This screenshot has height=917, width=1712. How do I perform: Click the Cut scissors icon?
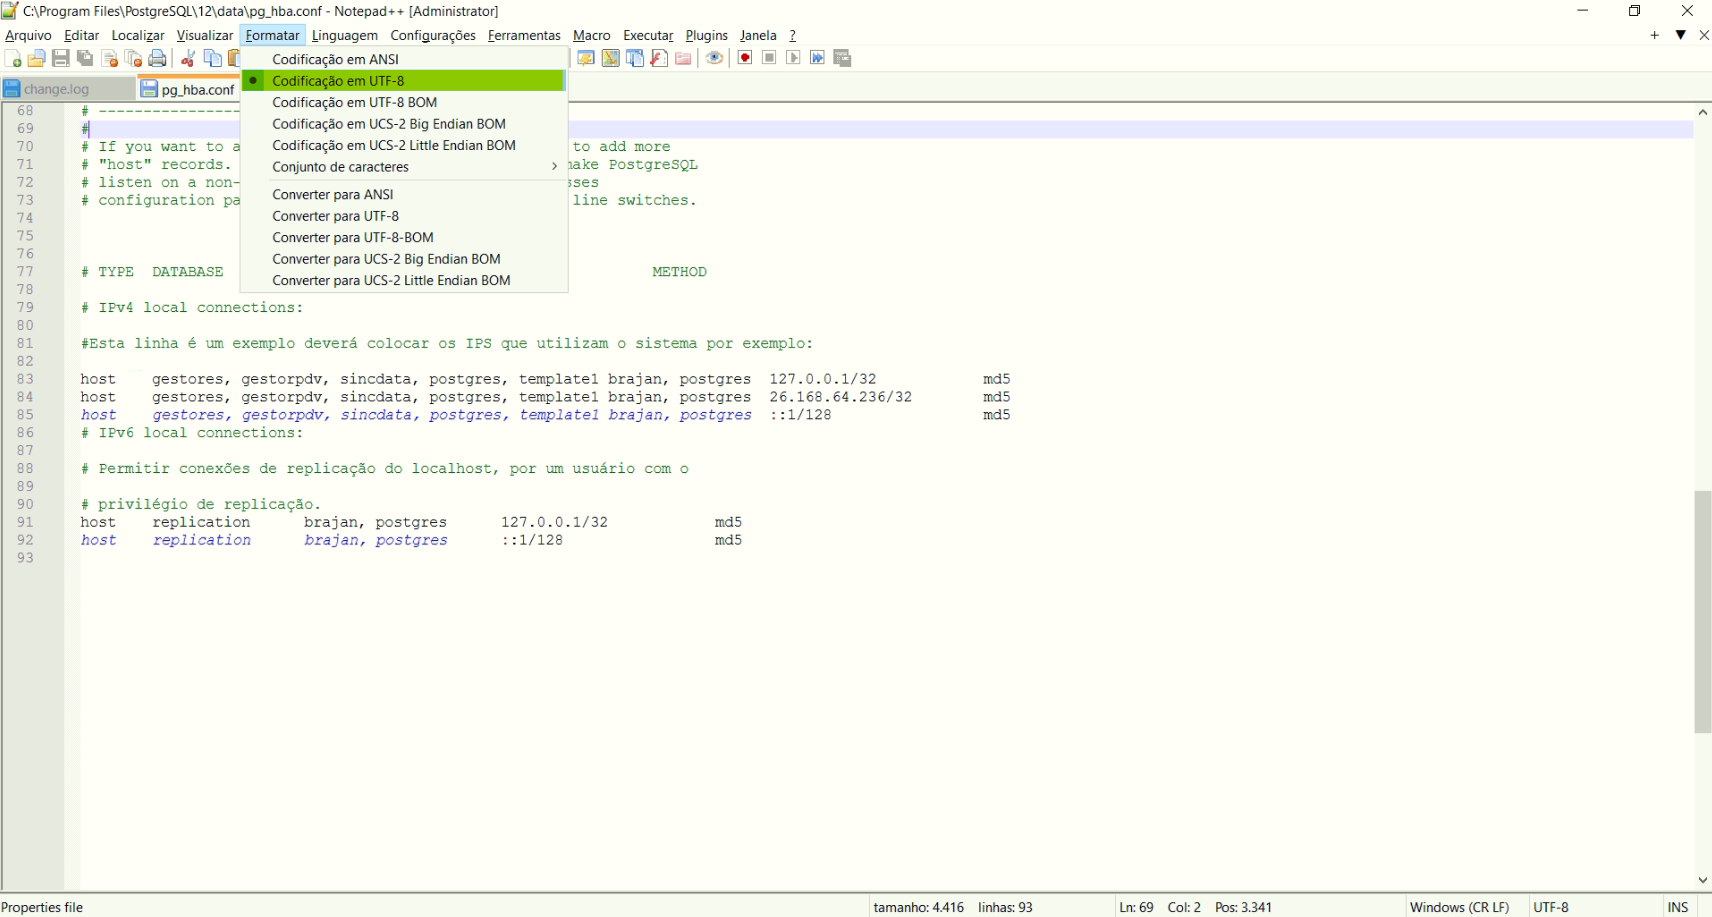pyautogui.click(x=187, y=59)
